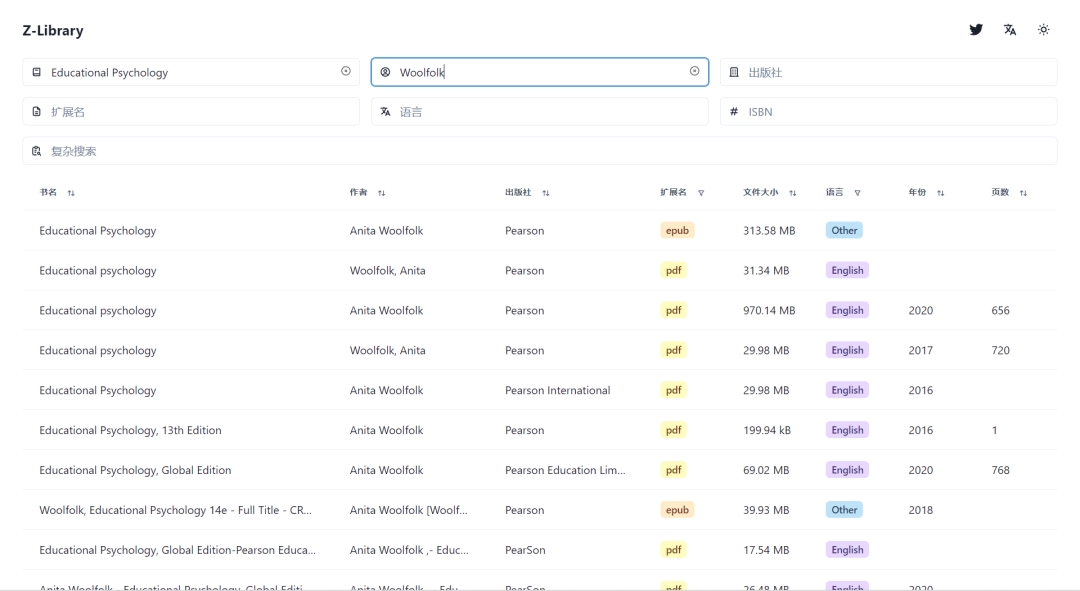The image size is (1080, 591).
Task: Click epub tag in 313.58 MB row
Action: 676,230
